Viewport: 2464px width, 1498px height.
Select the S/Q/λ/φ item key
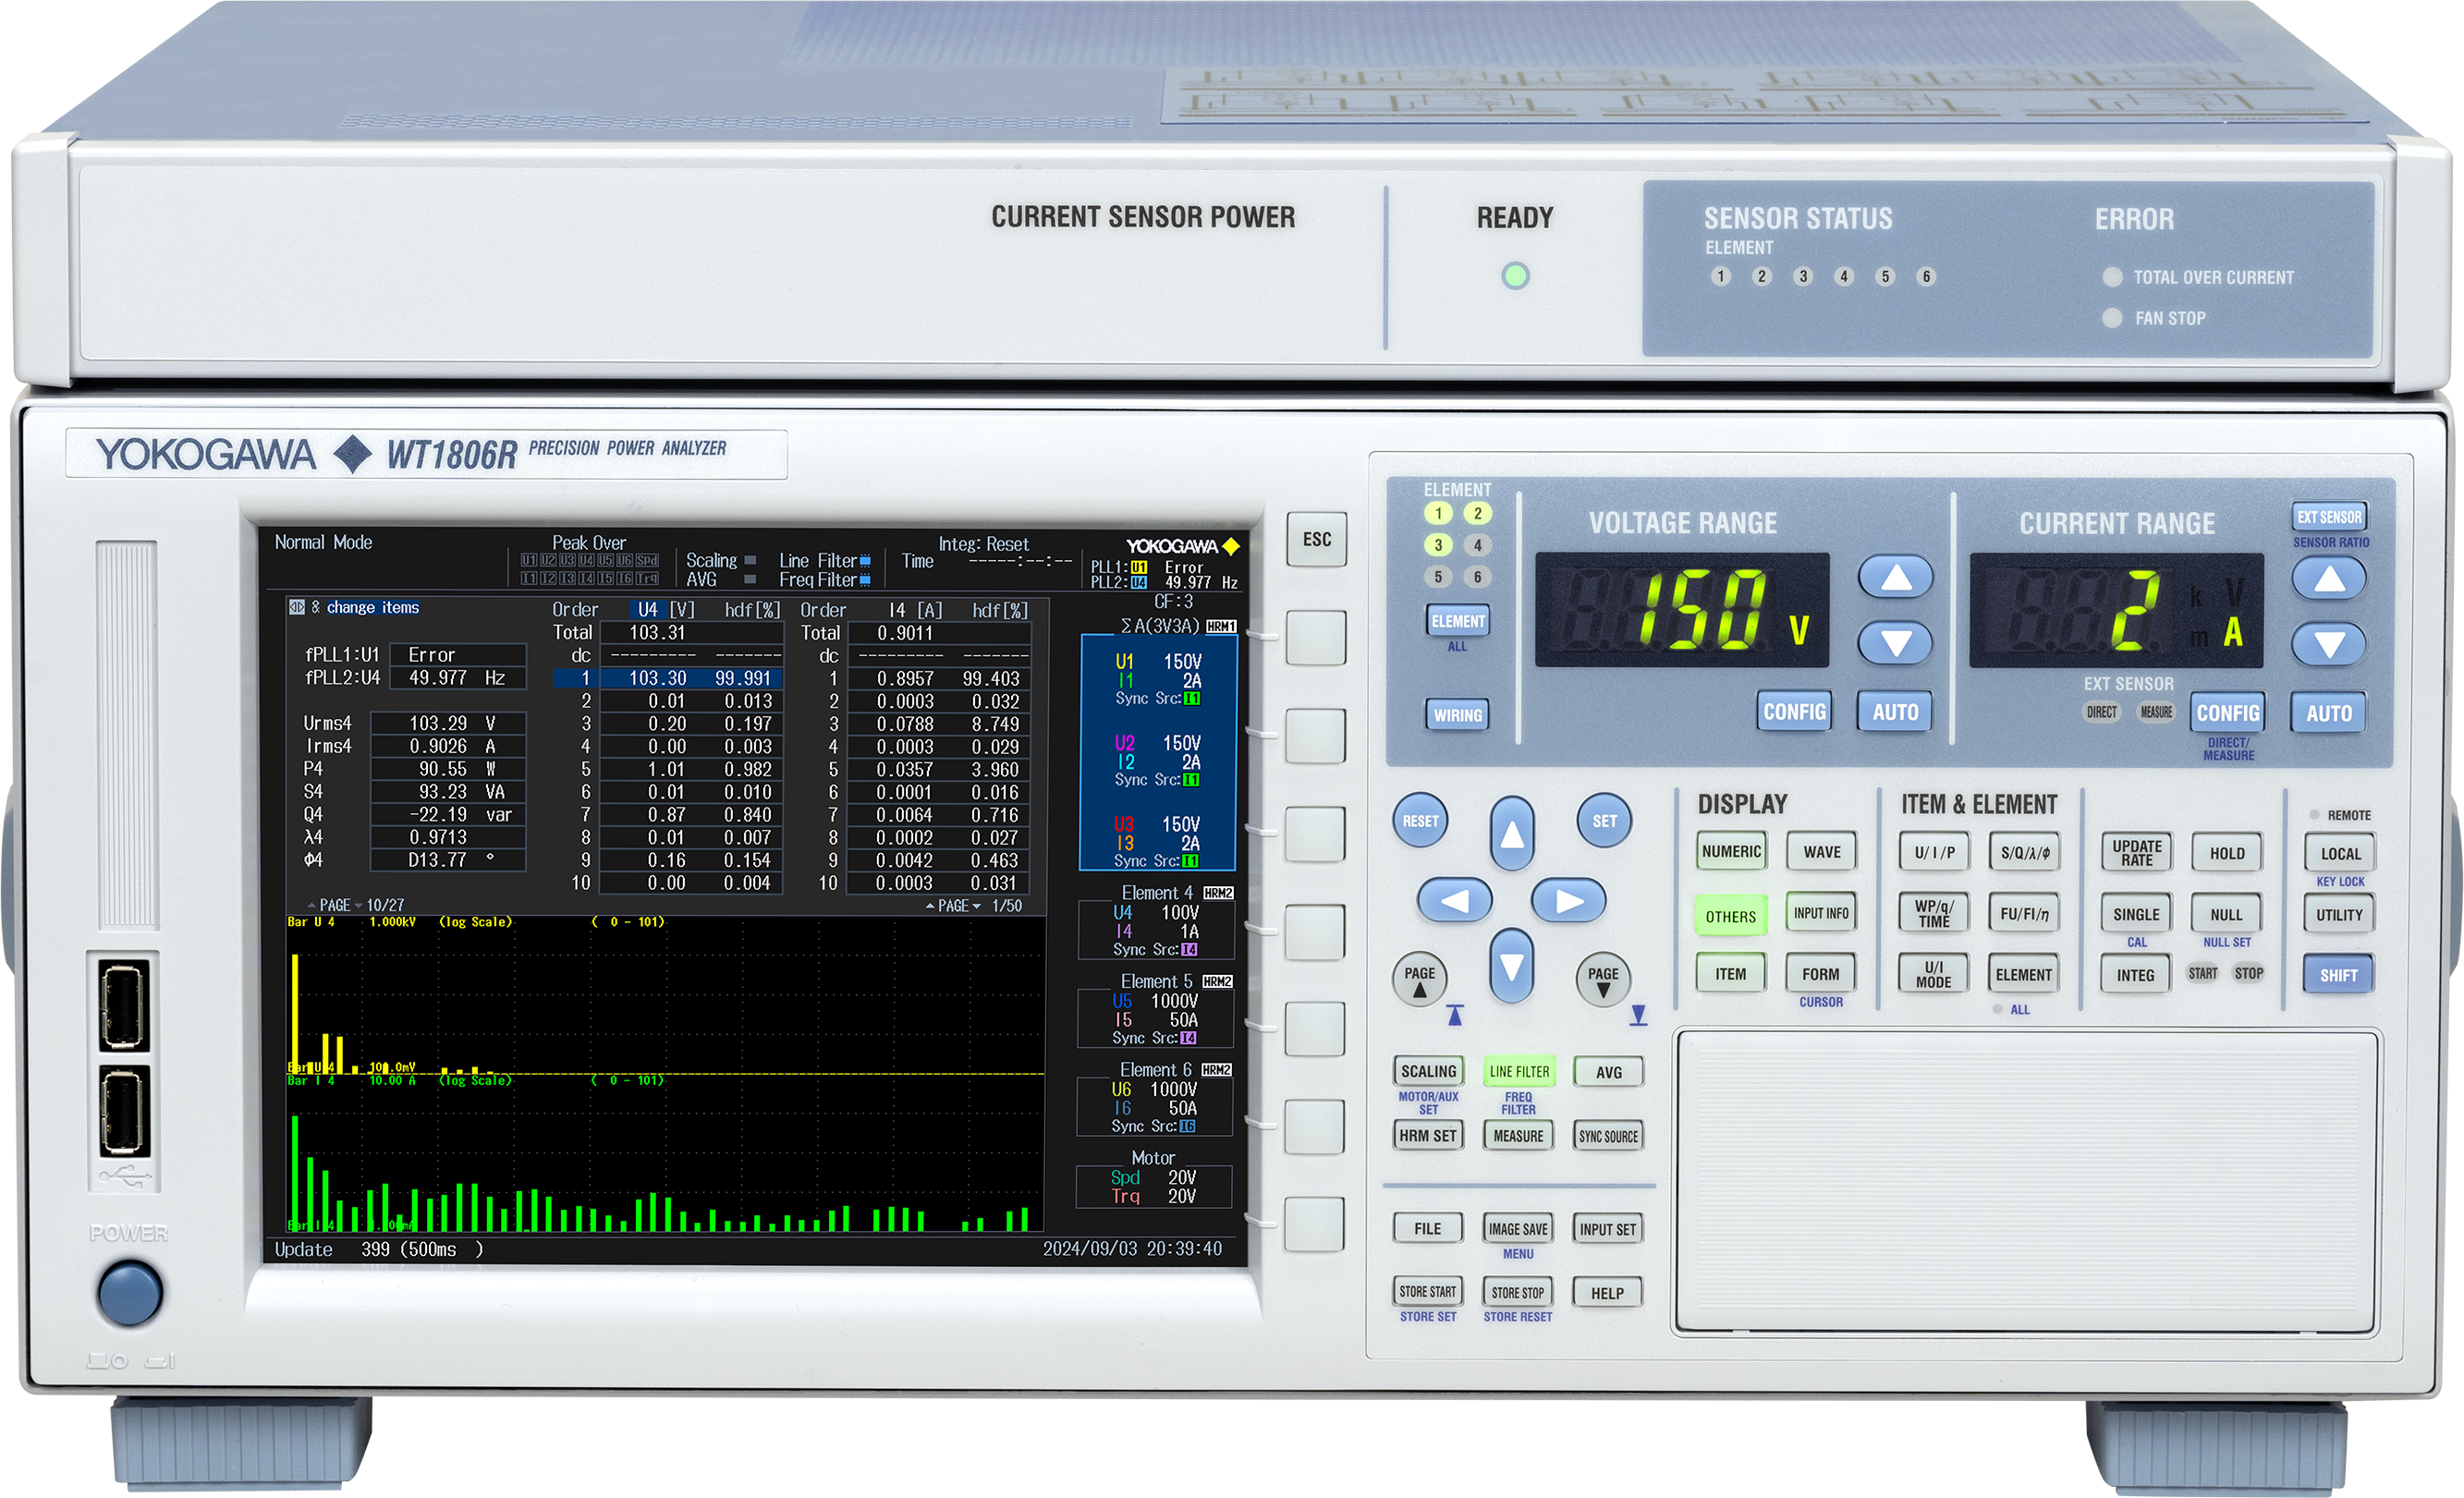click(2025, 853)
